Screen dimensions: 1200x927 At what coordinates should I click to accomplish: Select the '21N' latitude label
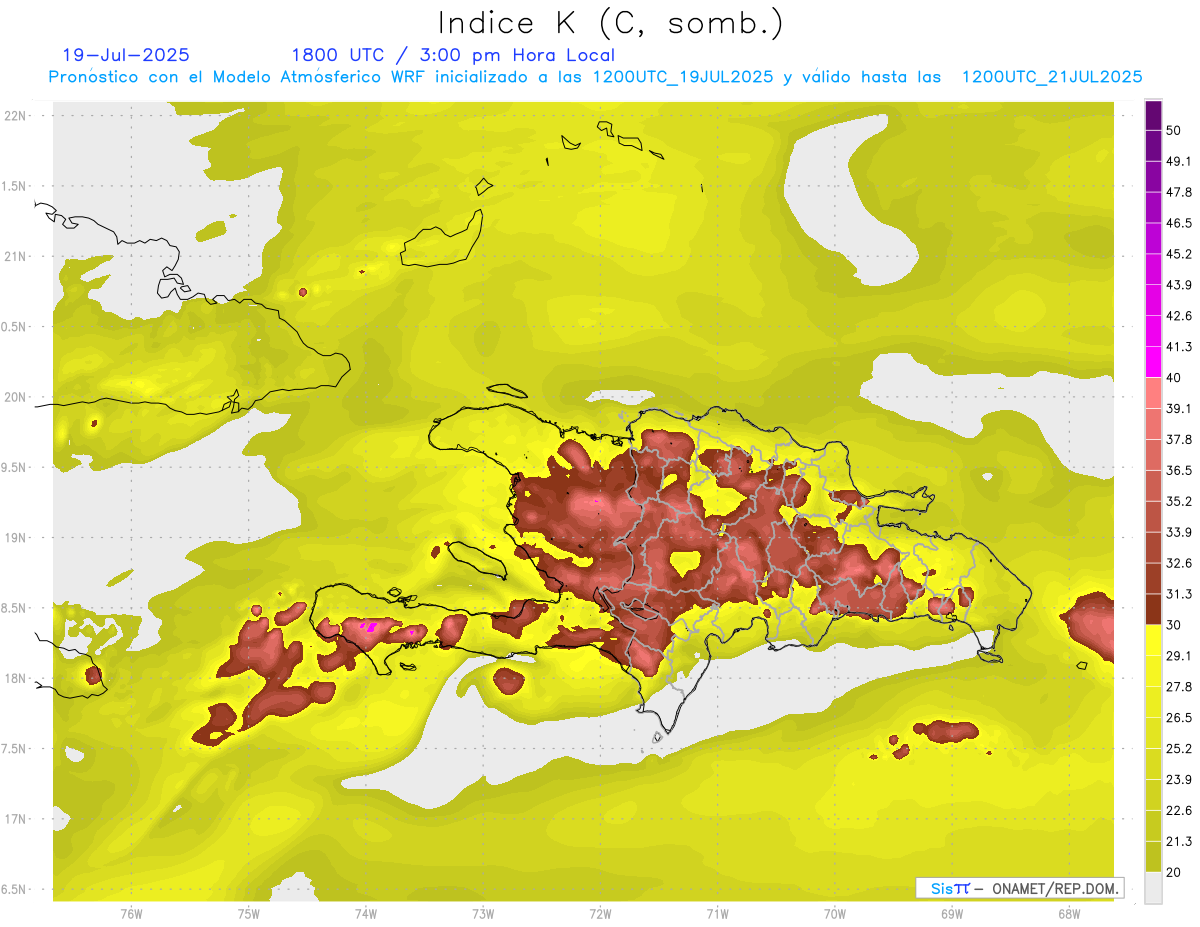(15, 256)
